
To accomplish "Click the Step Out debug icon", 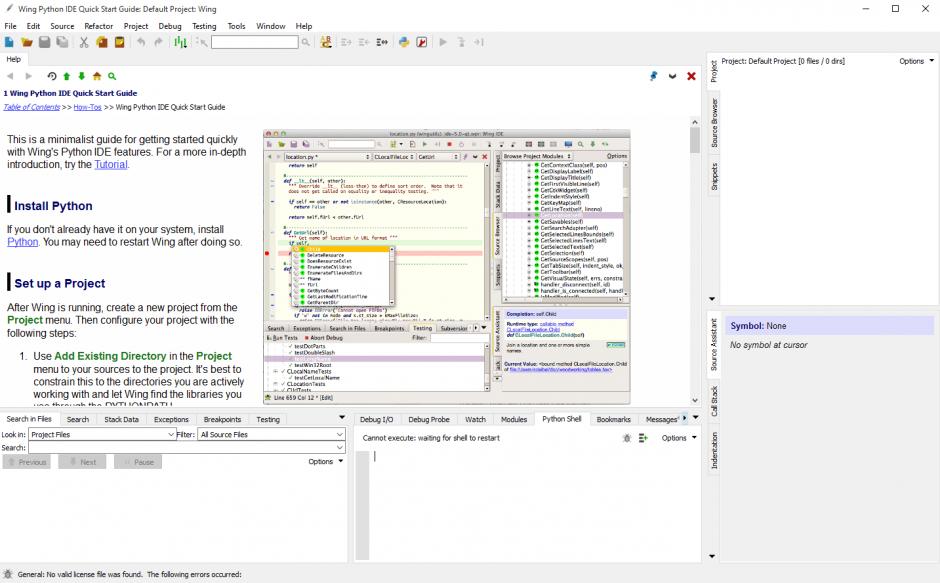I will (478, 42).
